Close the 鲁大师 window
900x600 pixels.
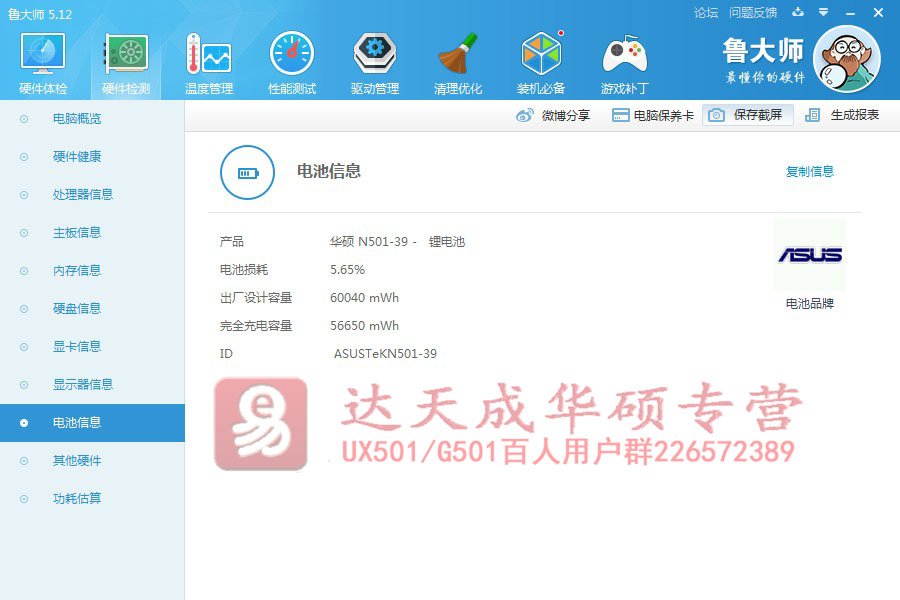878,13
